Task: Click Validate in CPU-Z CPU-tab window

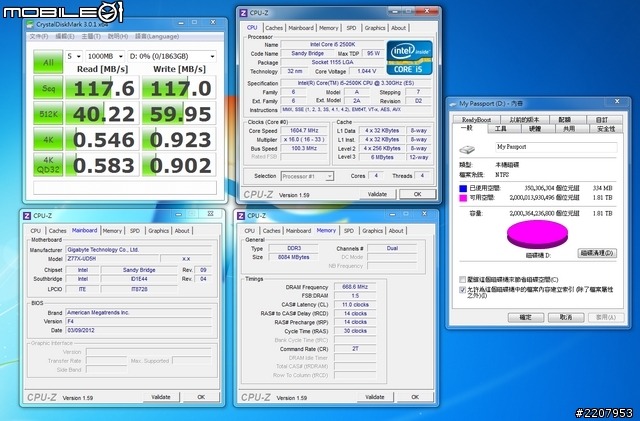Action: (377, 194)
